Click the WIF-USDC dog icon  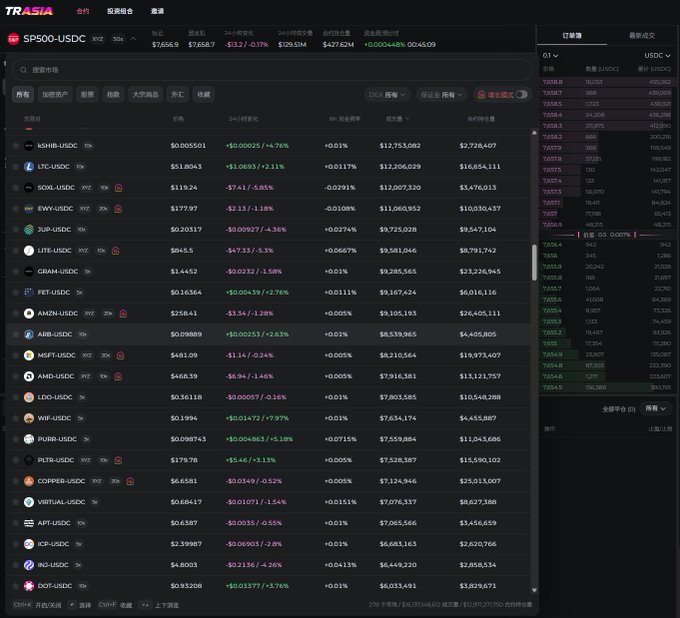click(x=29, y=418)
